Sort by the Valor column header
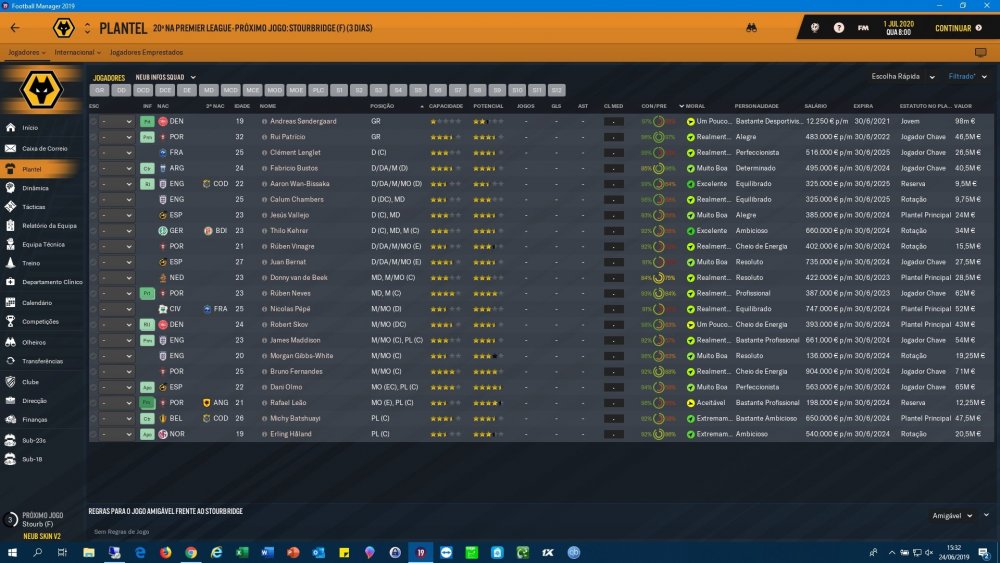Image resolution: width=1000 pixels, height=563 pixels. pyautogui.click(x=962, y=106)
